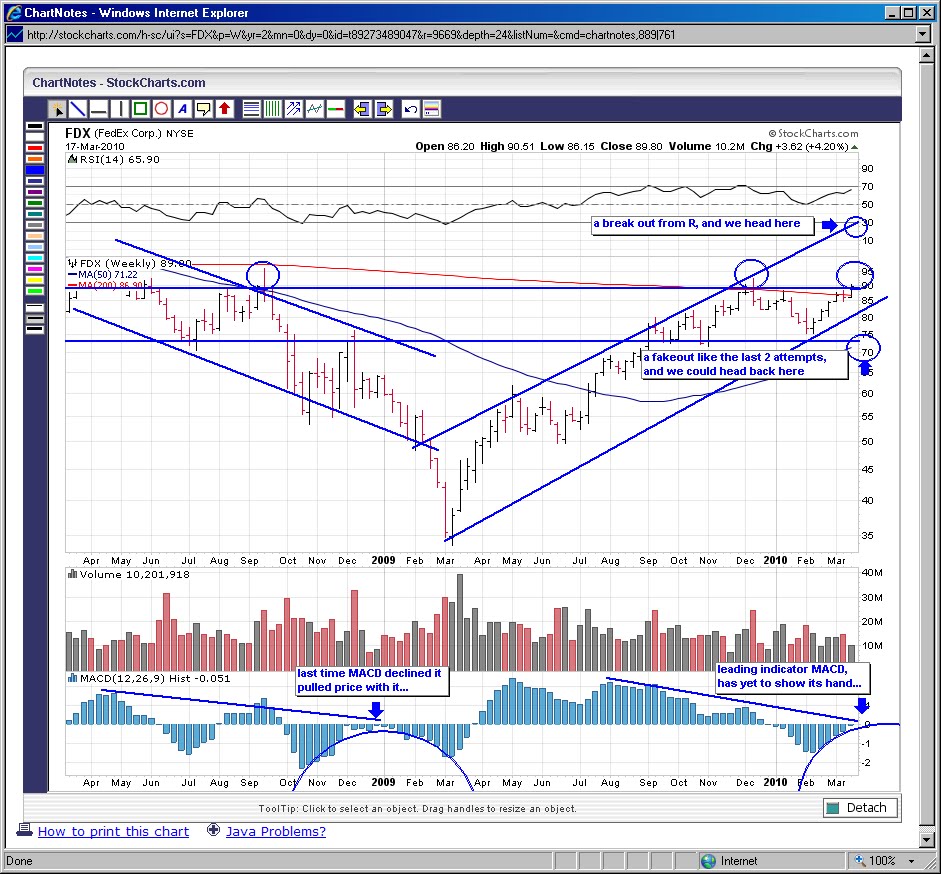Open the 'Java Problems?' link
Screen dimensions: 941x874
pos(275,831)
